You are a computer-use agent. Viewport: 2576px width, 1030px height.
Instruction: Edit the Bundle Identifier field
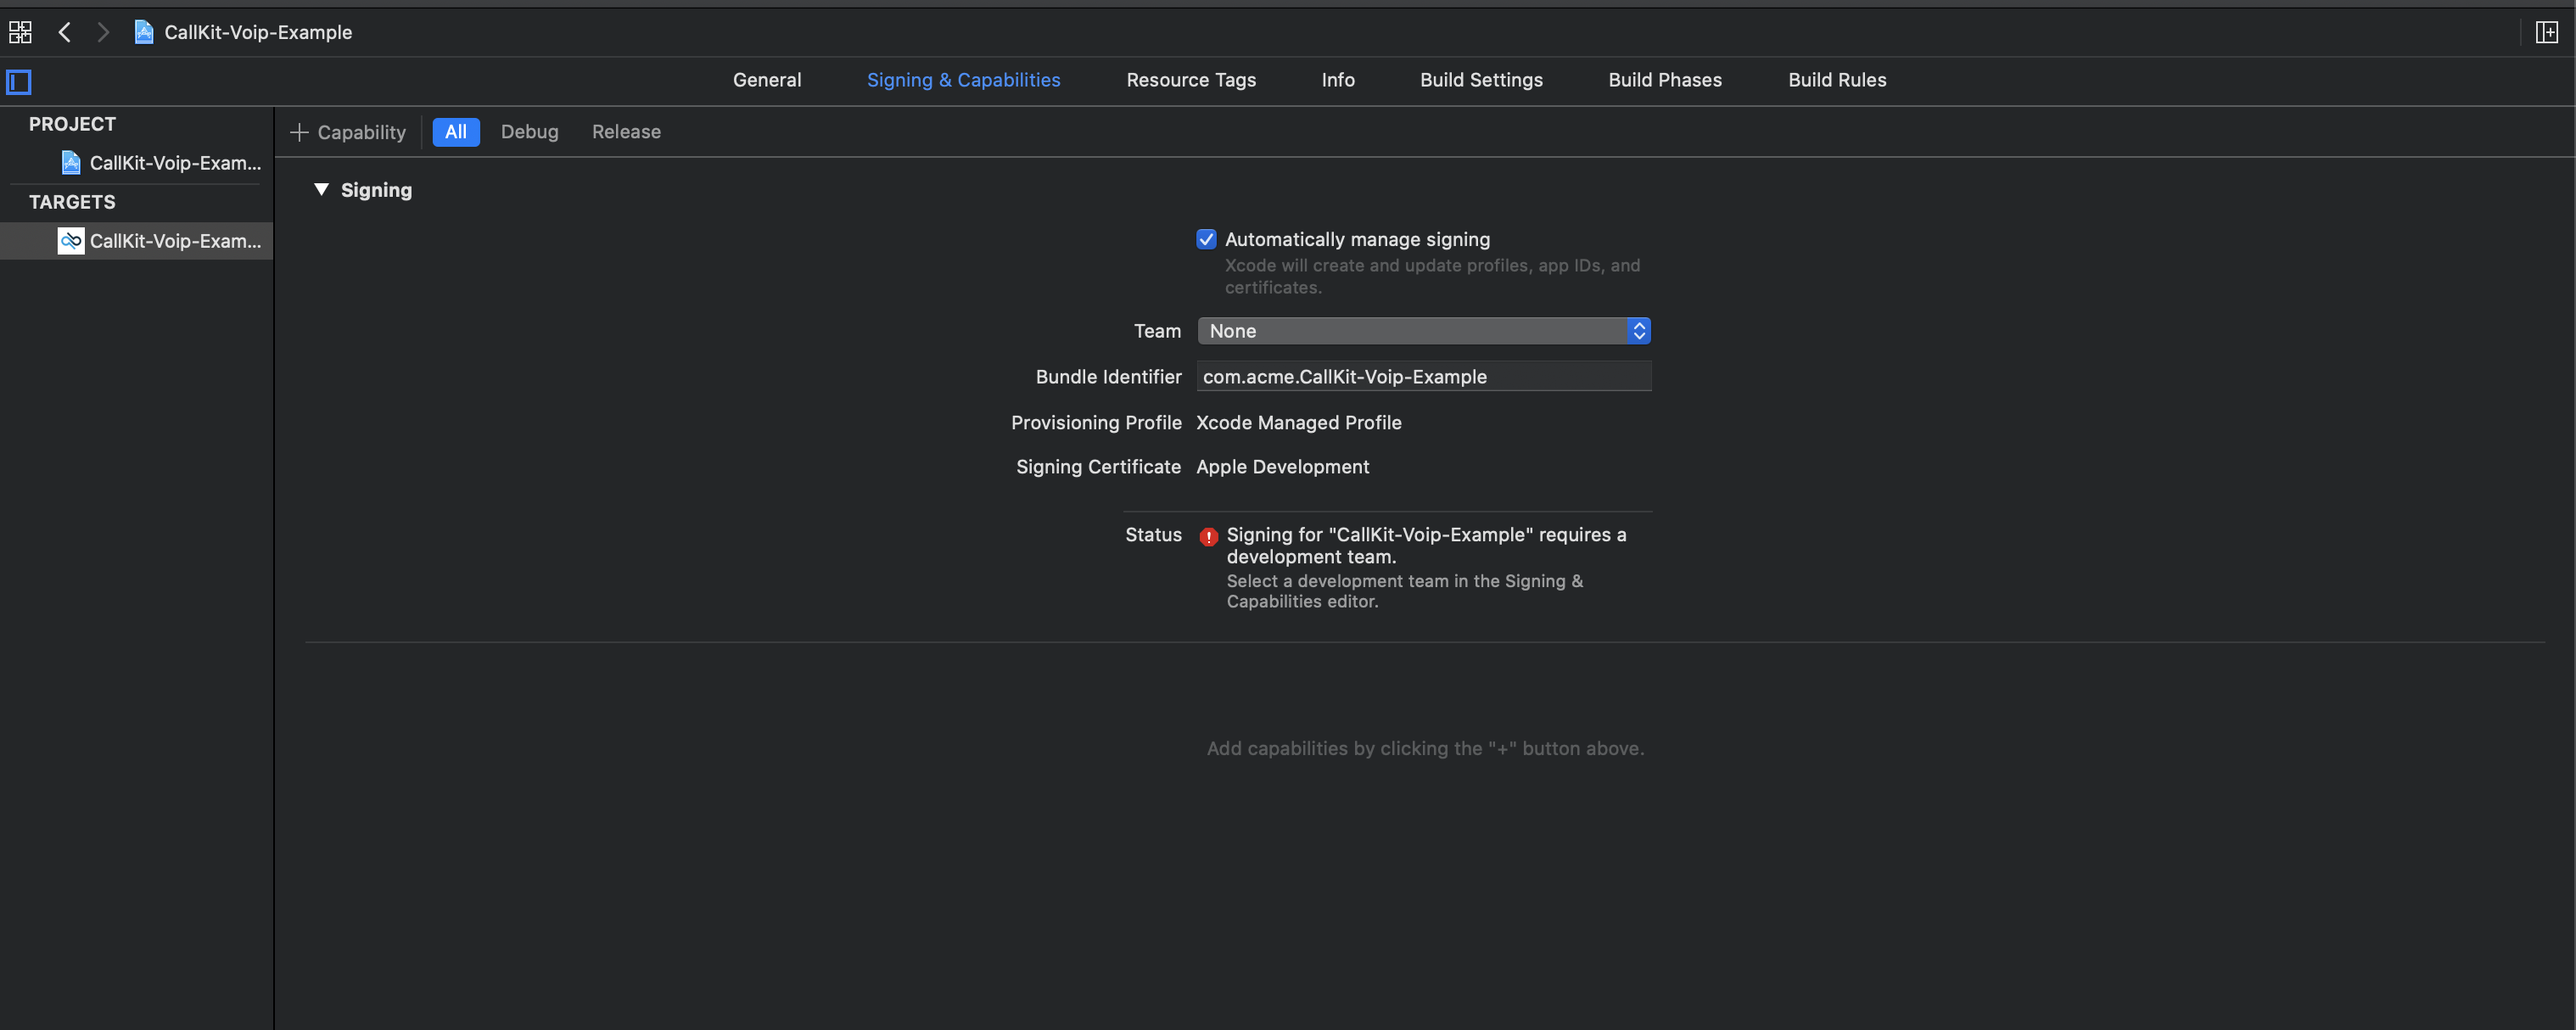pos(1423,376)
